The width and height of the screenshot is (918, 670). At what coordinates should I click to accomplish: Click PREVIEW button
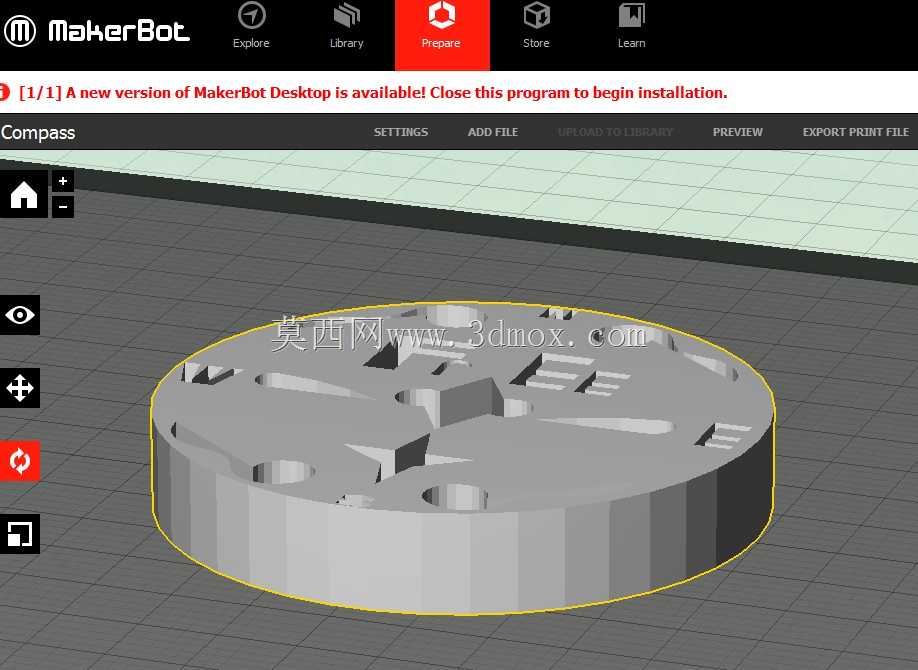tap(738, 132)
